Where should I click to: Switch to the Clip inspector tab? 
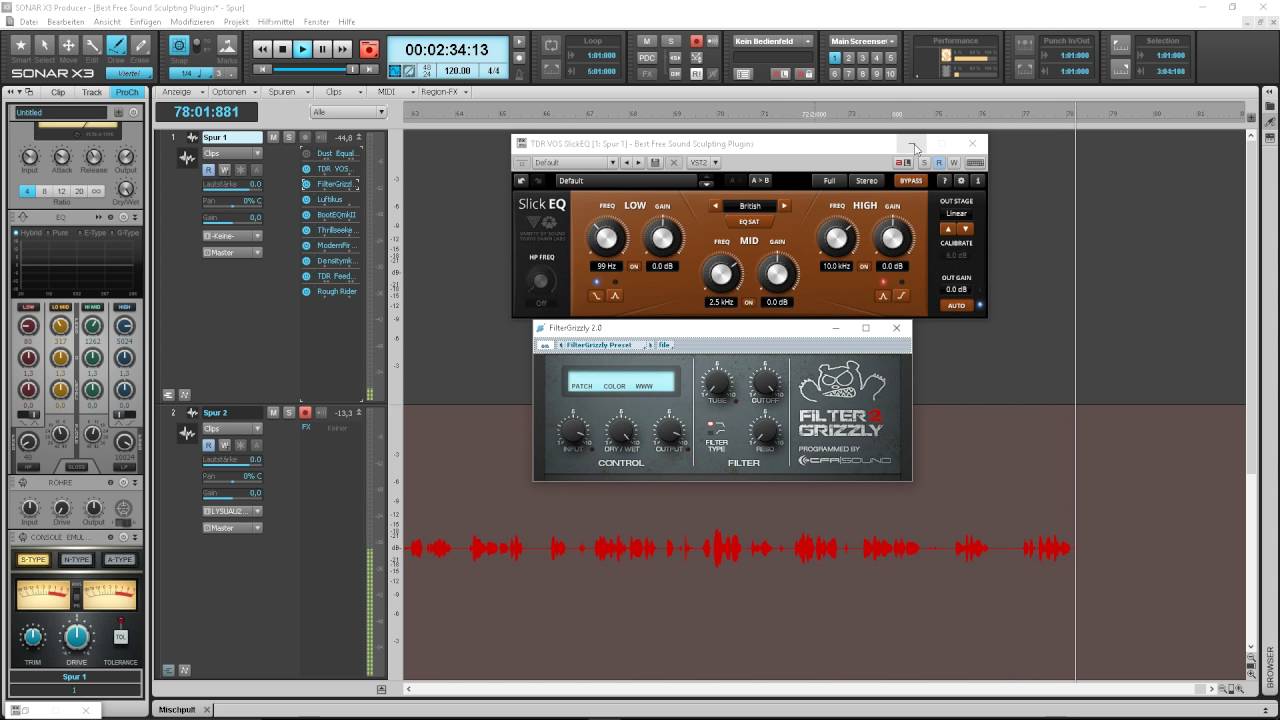(x=58, y=92)
